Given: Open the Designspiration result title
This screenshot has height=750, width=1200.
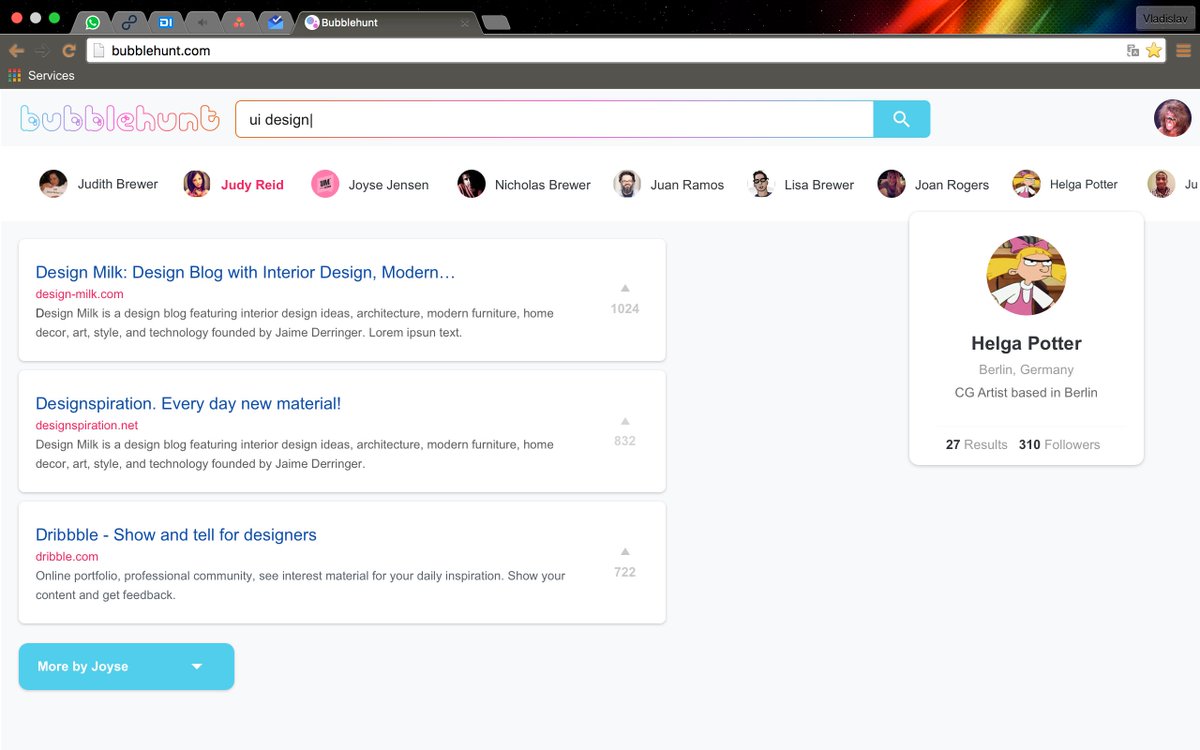Looking at the screenshot, I should tap(188, 404).
